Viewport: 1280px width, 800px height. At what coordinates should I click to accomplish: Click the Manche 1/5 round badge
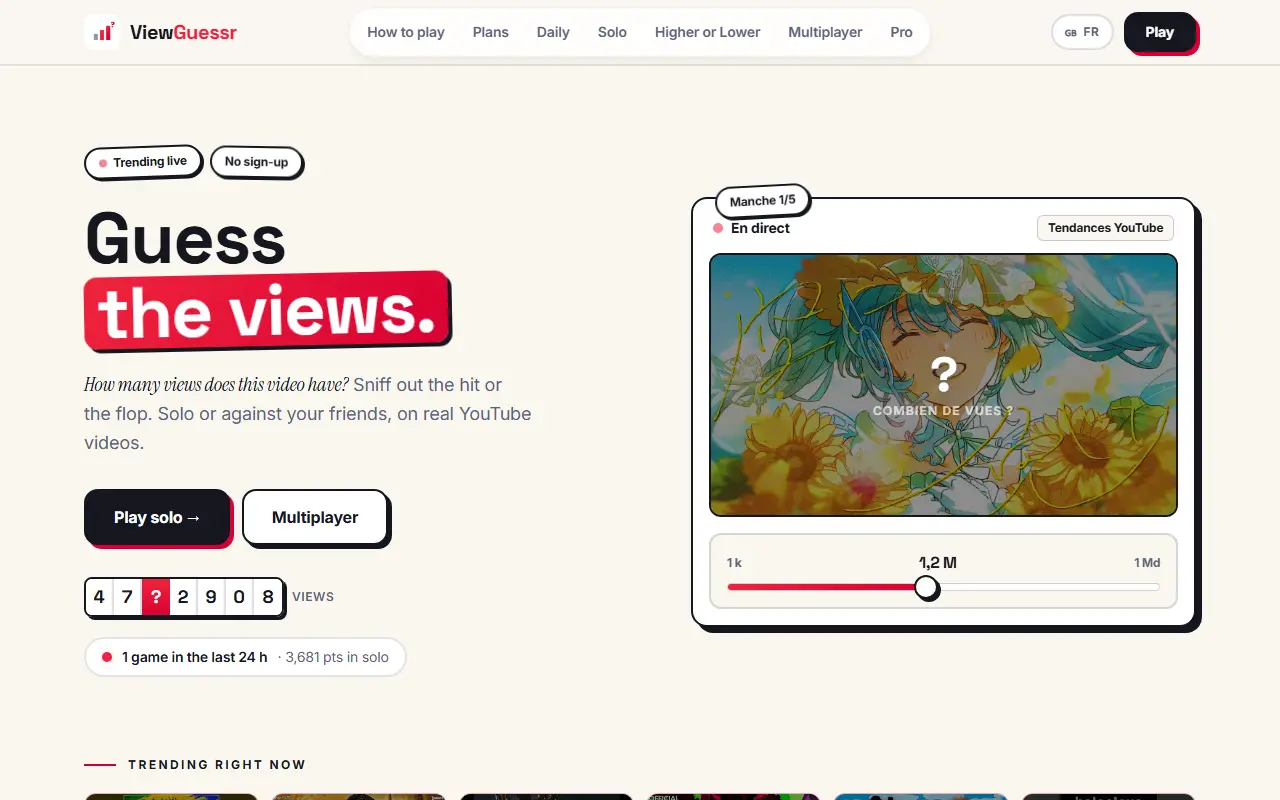coord(763,201)
